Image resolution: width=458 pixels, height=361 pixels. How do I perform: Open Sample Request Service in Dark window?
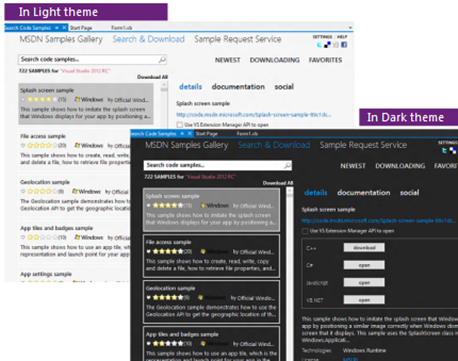[363, 145]
